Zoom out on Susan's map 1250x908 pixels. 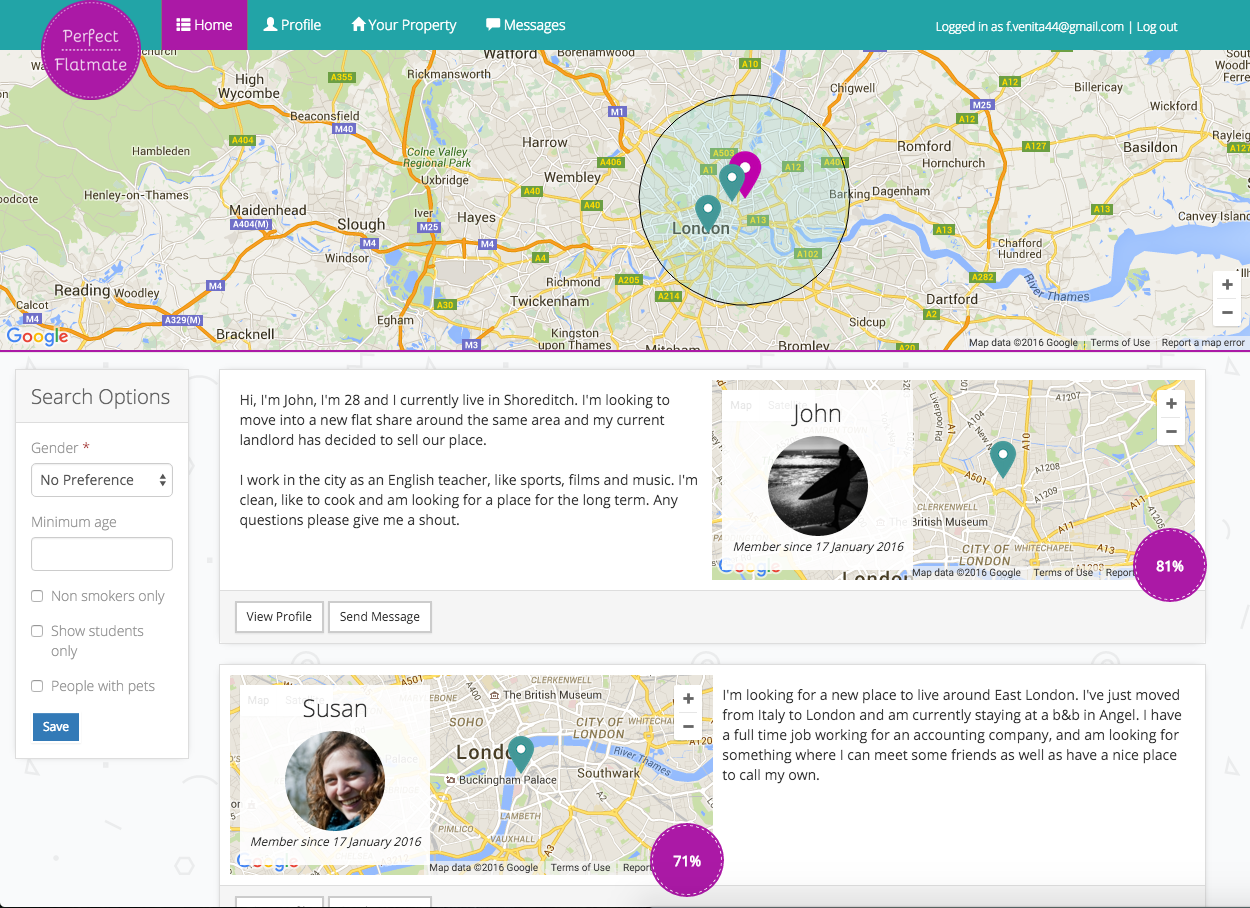coord(688,727)
